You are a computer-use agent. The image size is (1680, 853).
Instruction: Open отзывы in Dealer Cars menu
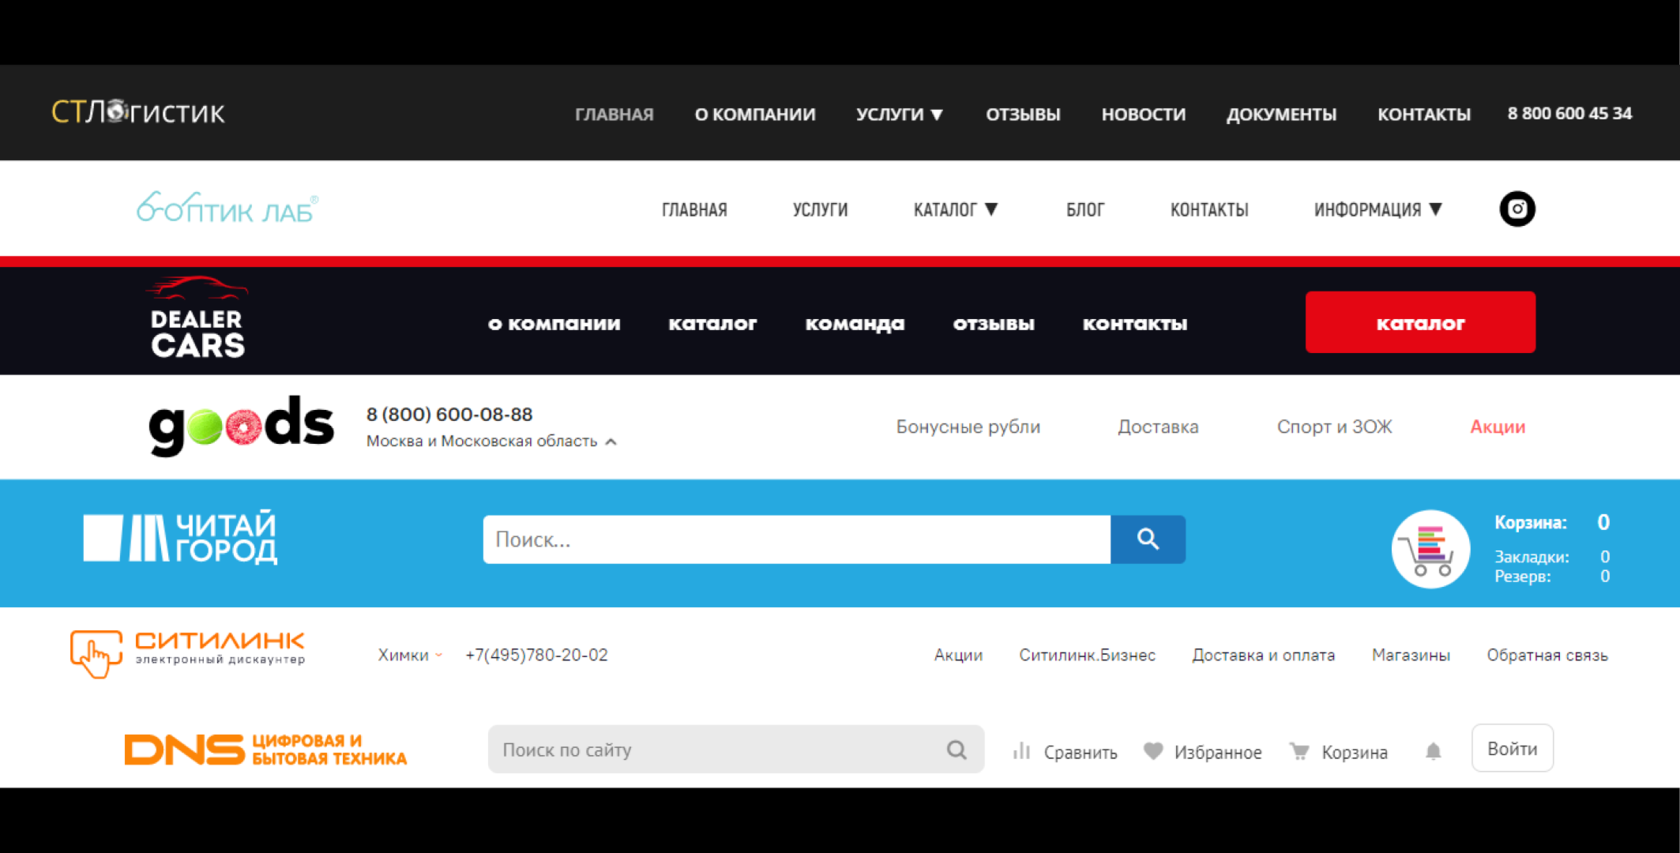tap(994, 323)
